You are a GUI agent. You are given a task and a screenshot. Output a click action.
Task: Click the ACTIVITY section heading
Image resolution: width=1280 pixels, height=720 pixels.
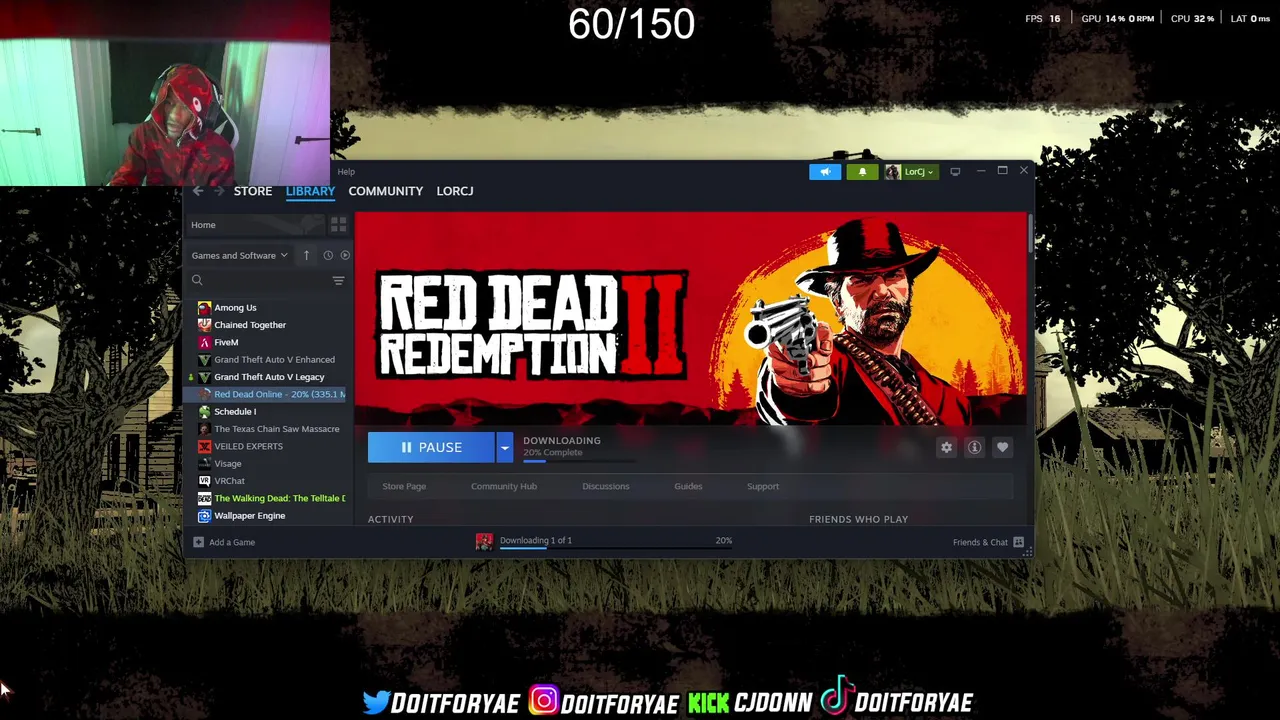[391, 519]
